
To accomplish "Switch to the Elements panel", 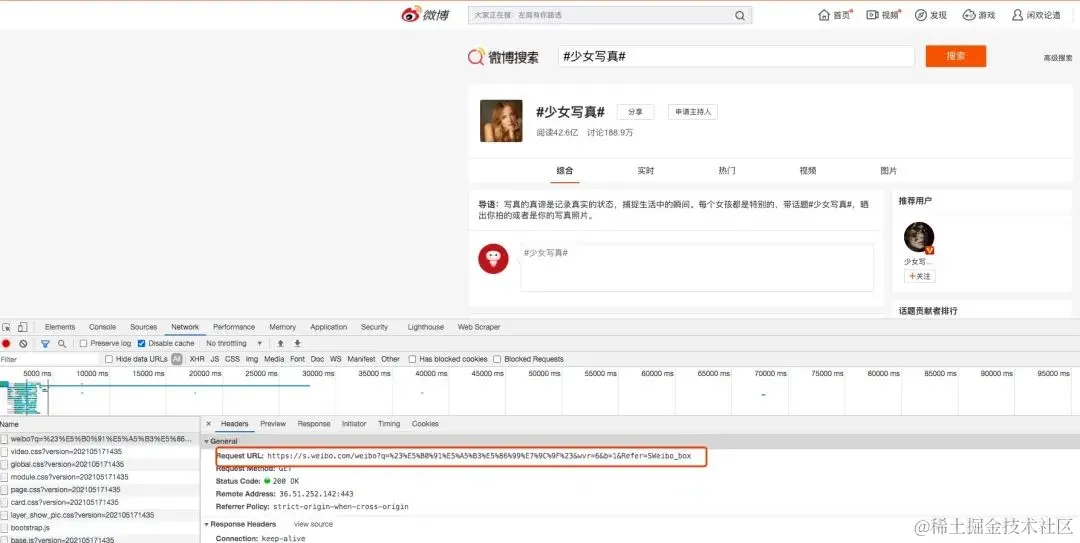I will (x=60, y=327).
